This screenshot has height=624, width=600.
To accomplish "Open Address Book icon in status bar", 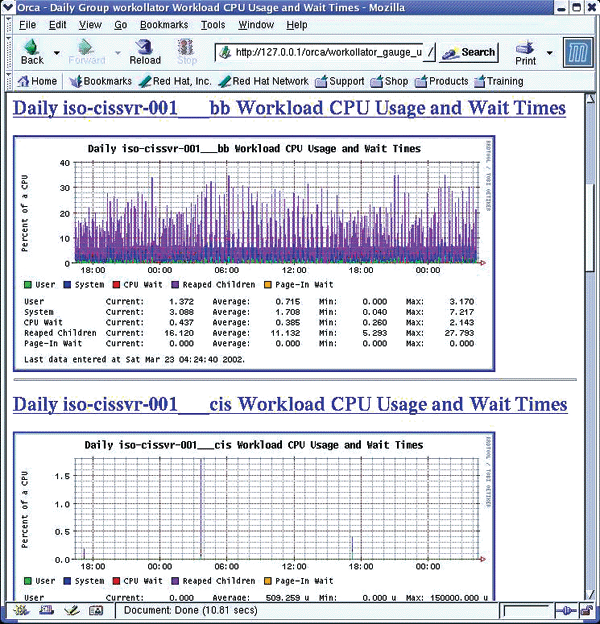I will [96, 610].
